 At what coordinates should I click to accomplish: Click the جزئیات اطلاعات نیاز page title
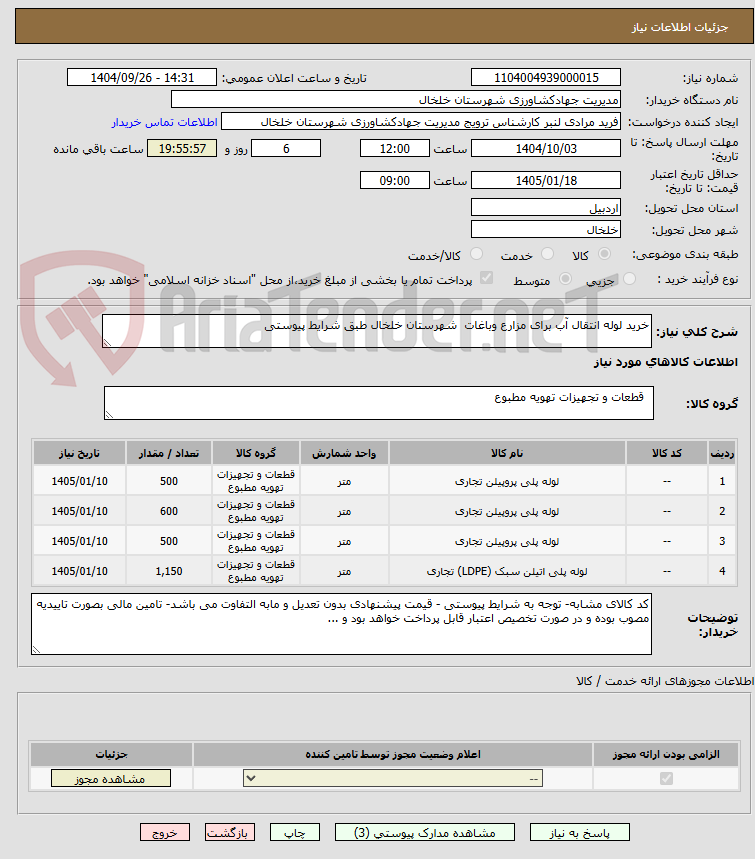(x=679, y=27)
